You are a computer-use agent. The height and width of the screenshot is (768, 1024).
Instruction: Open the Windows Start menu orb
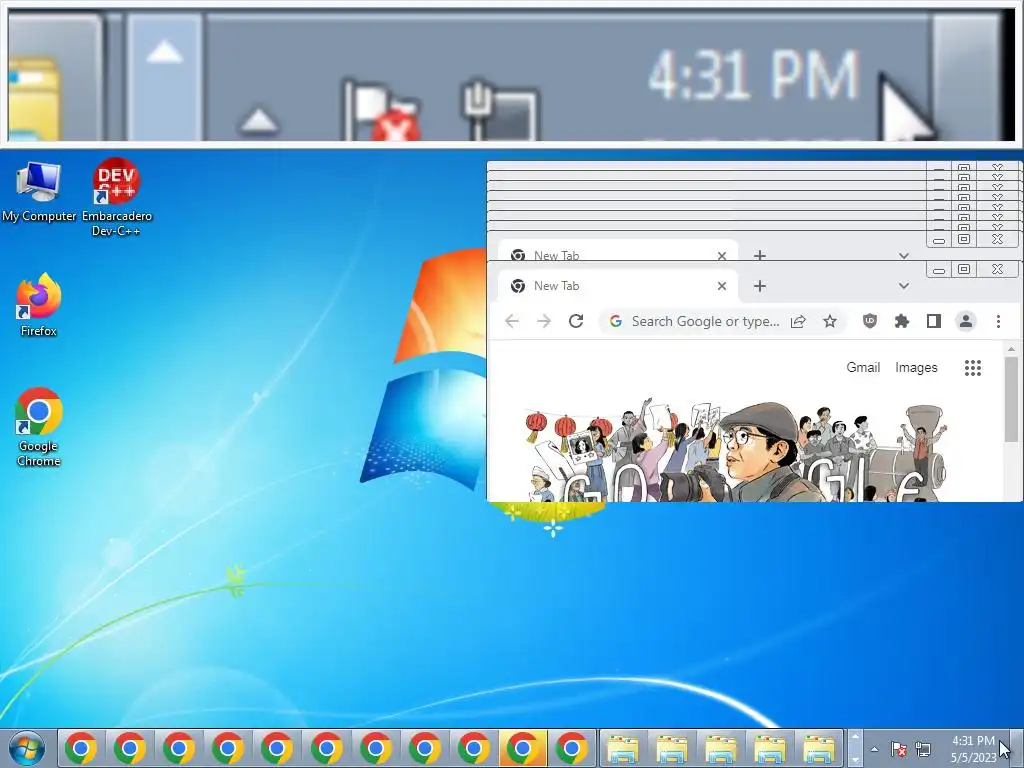tap(27, 748)
